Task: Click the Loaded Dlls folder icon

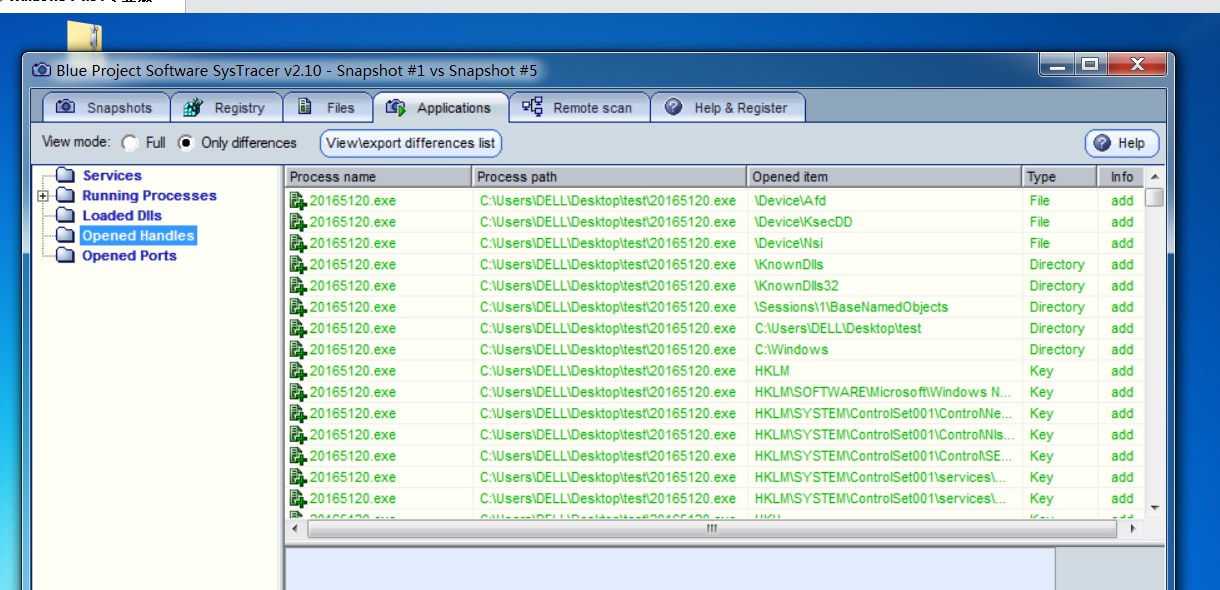Action: pyautogui.click(x=65, y=216)
